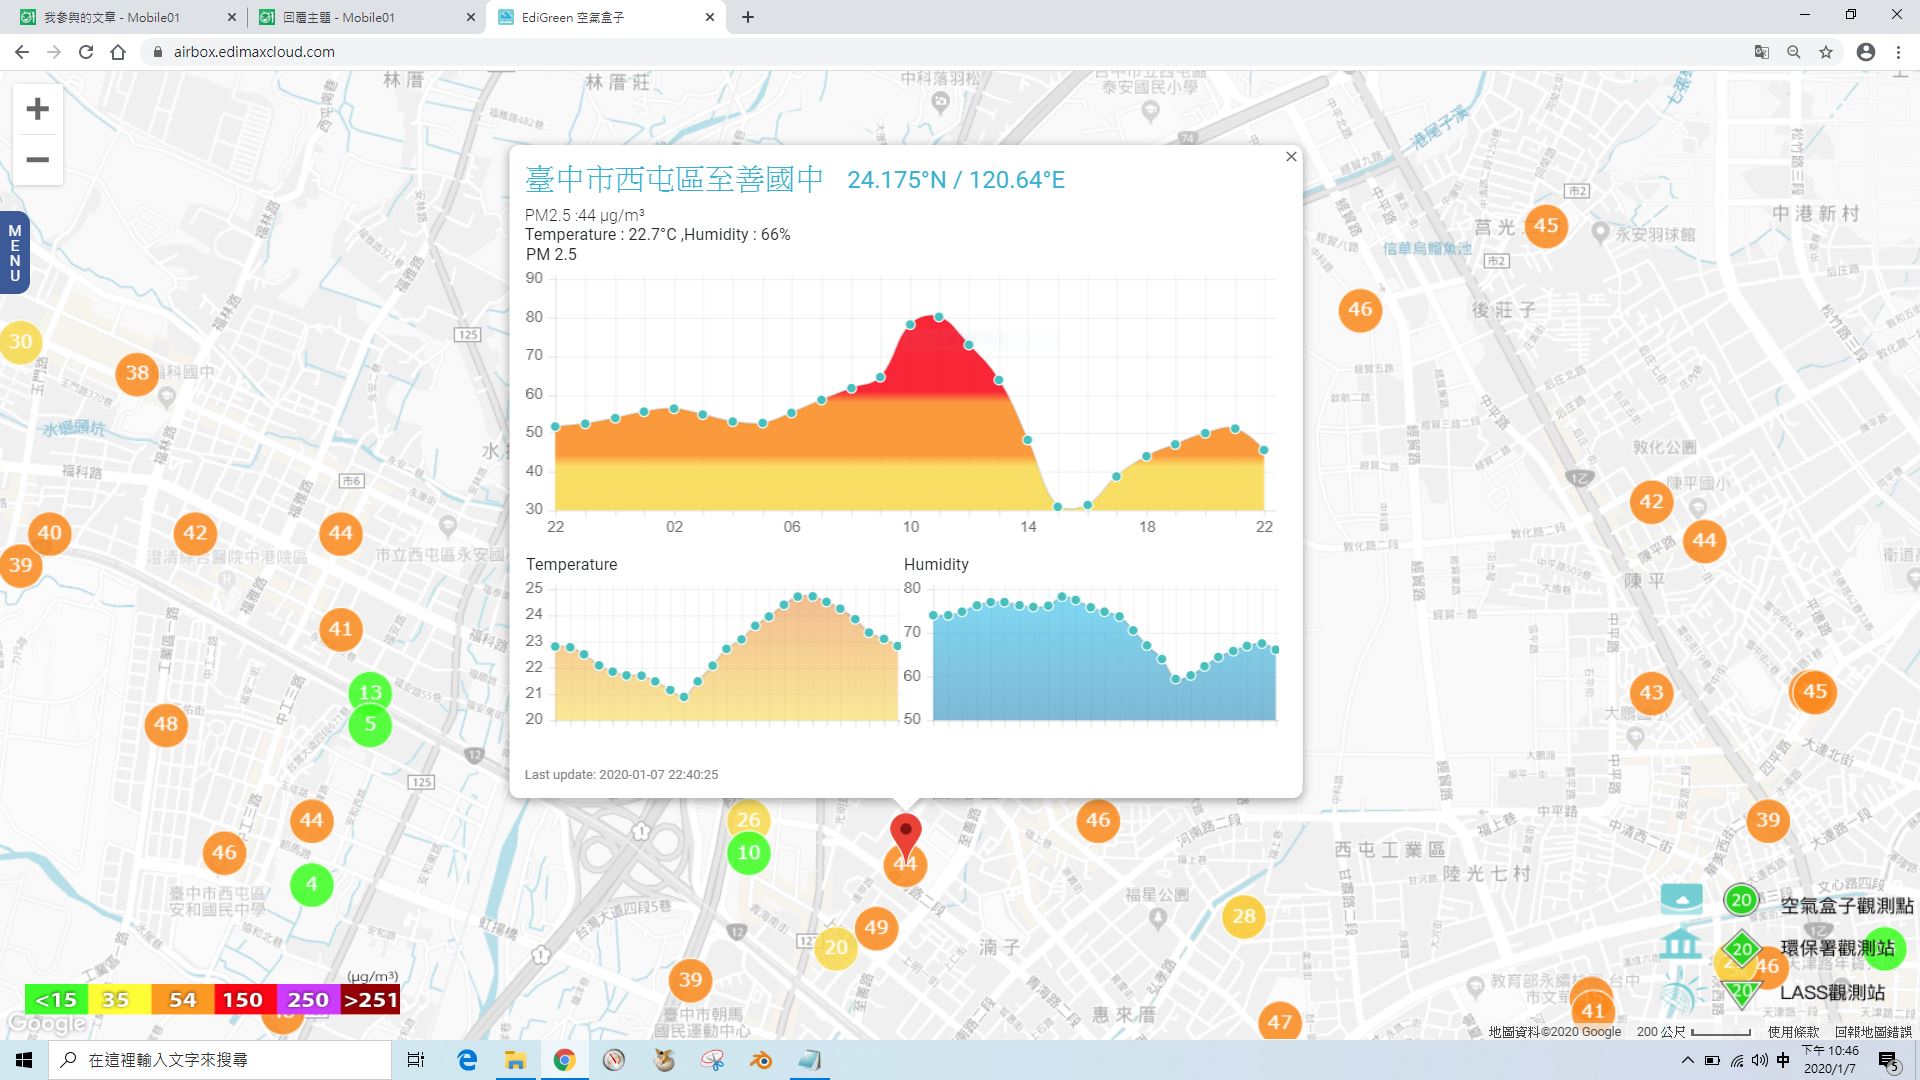The width and height of the screenshot is (1920, 1080).
Task: Click the red 150 legend color swatch
Action: [242, 999]
